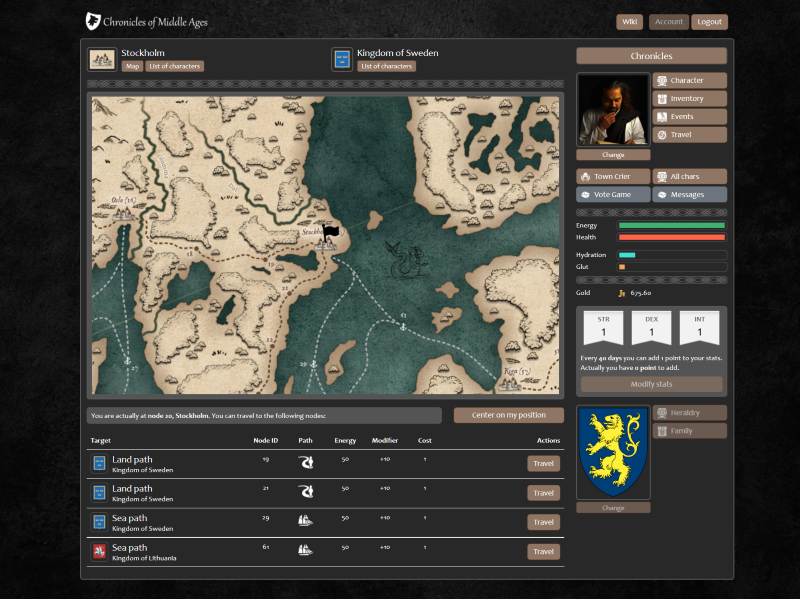800x600 pixels.
Task: View the Family panel
Action: (x=688, y=430)
